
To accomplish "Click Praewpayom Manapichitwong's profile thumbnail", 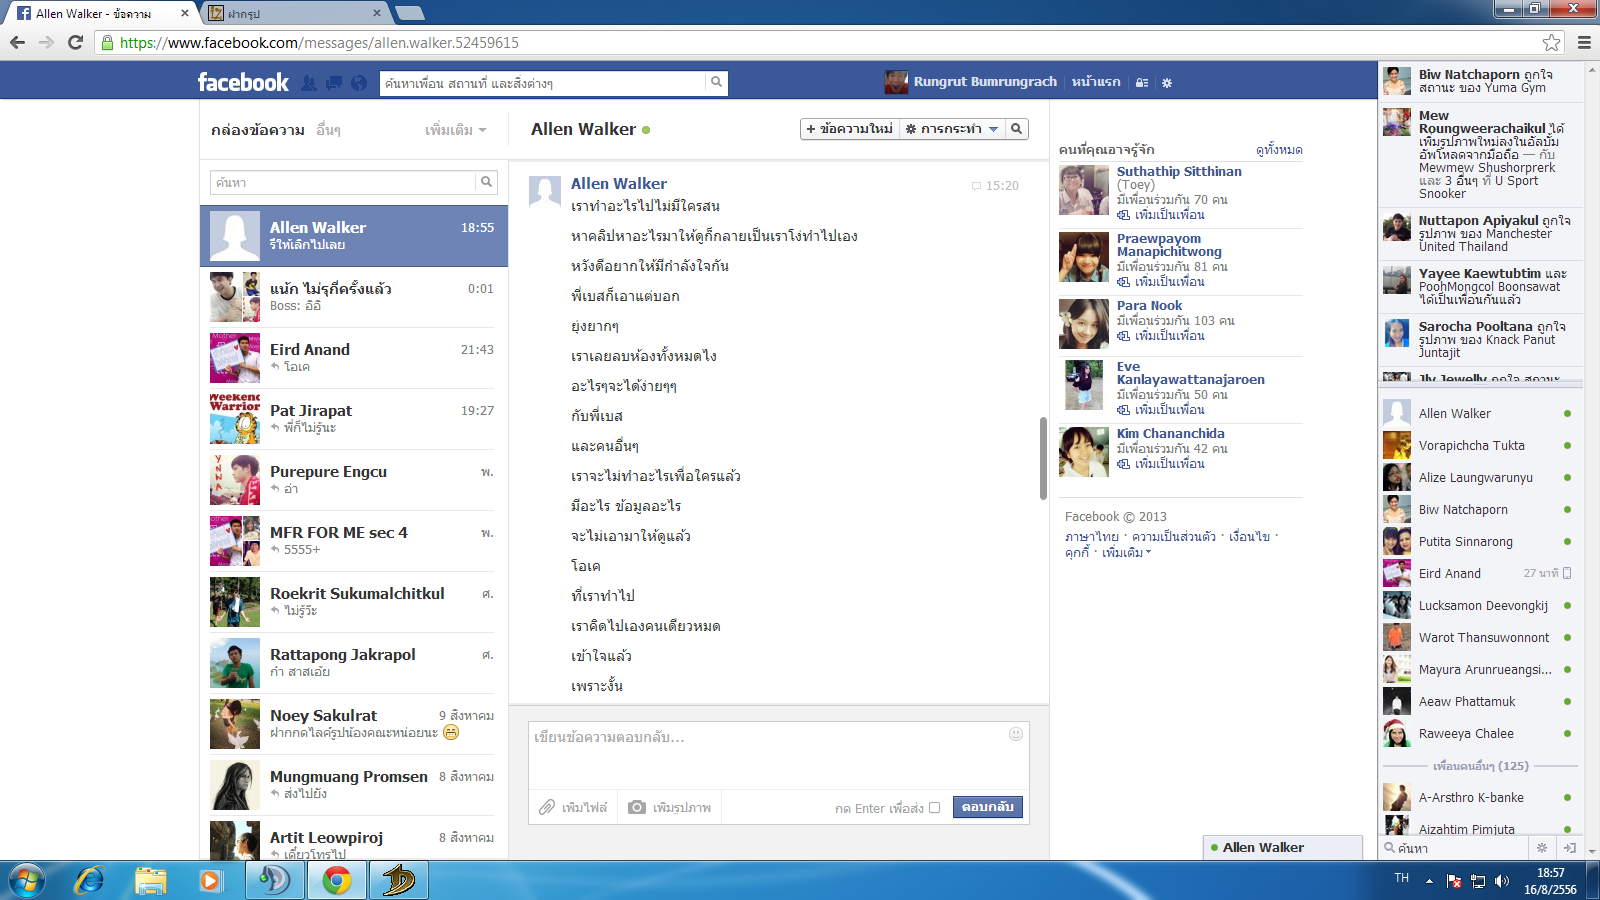I will pyautogui.click(x=1084, y=257).
